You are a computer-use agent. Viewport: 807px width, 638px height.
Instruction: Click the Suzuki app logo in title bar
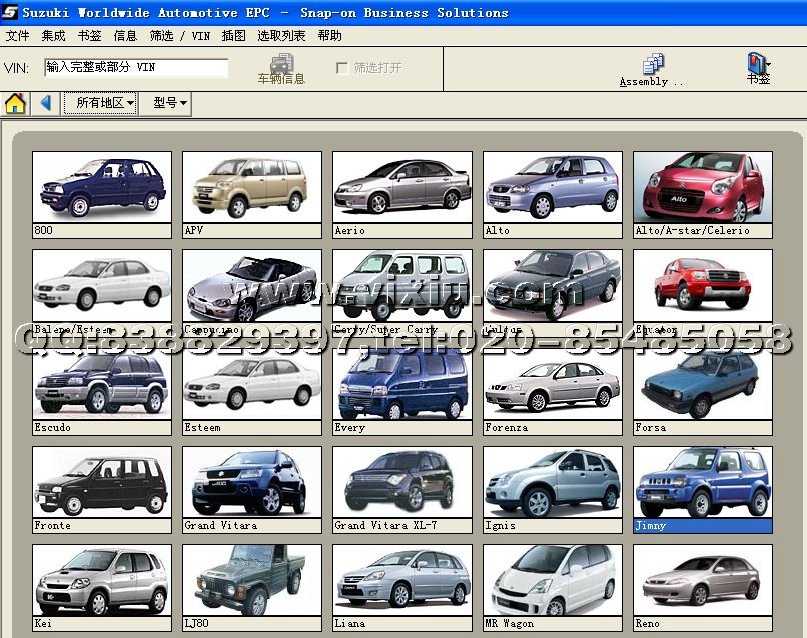pos(10,13)
